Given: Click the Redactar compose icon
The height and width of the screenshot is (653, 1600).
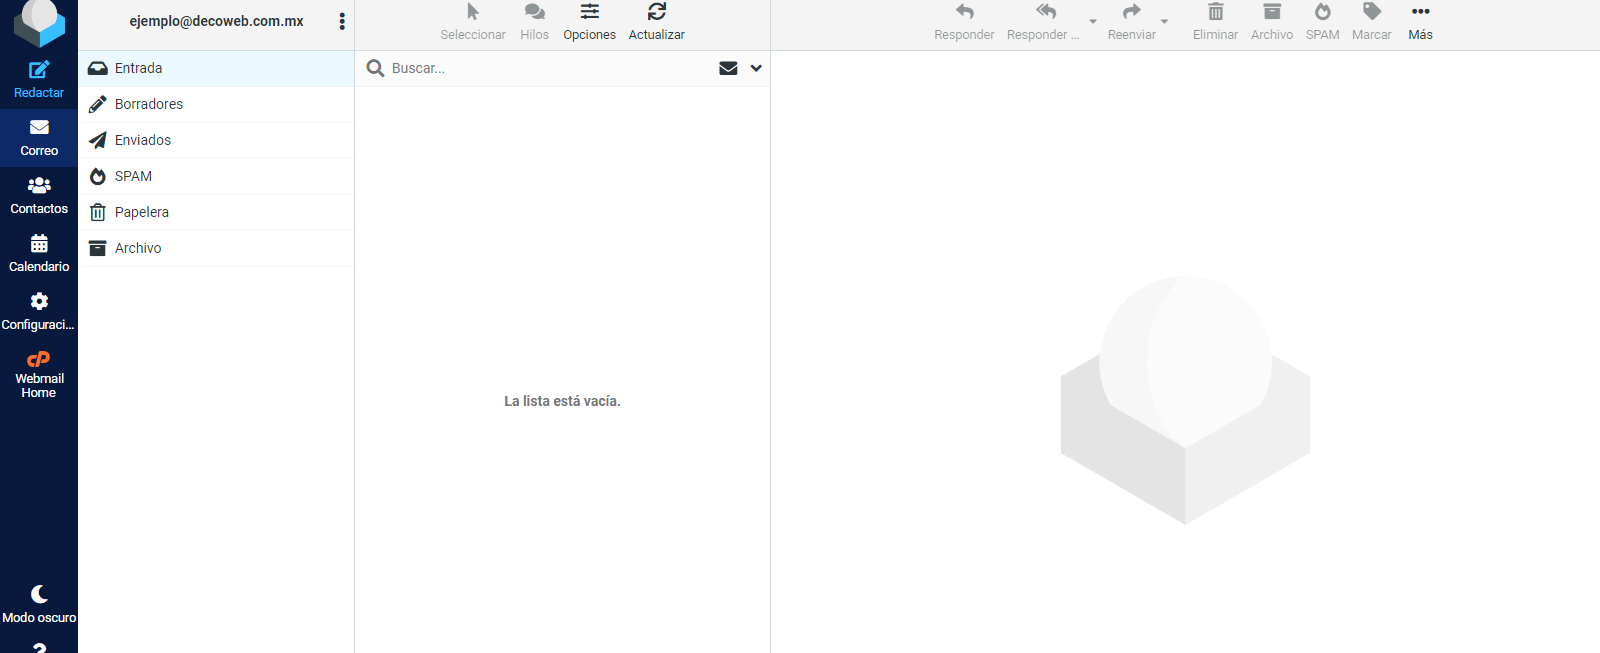Looking at the screenshot, I should point(39,70).
